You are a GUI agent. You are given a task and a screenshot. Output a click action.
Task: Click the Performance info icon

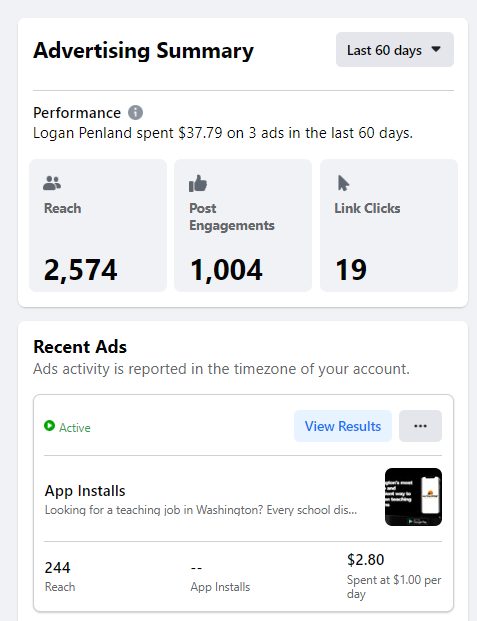(x=135, y=112)
